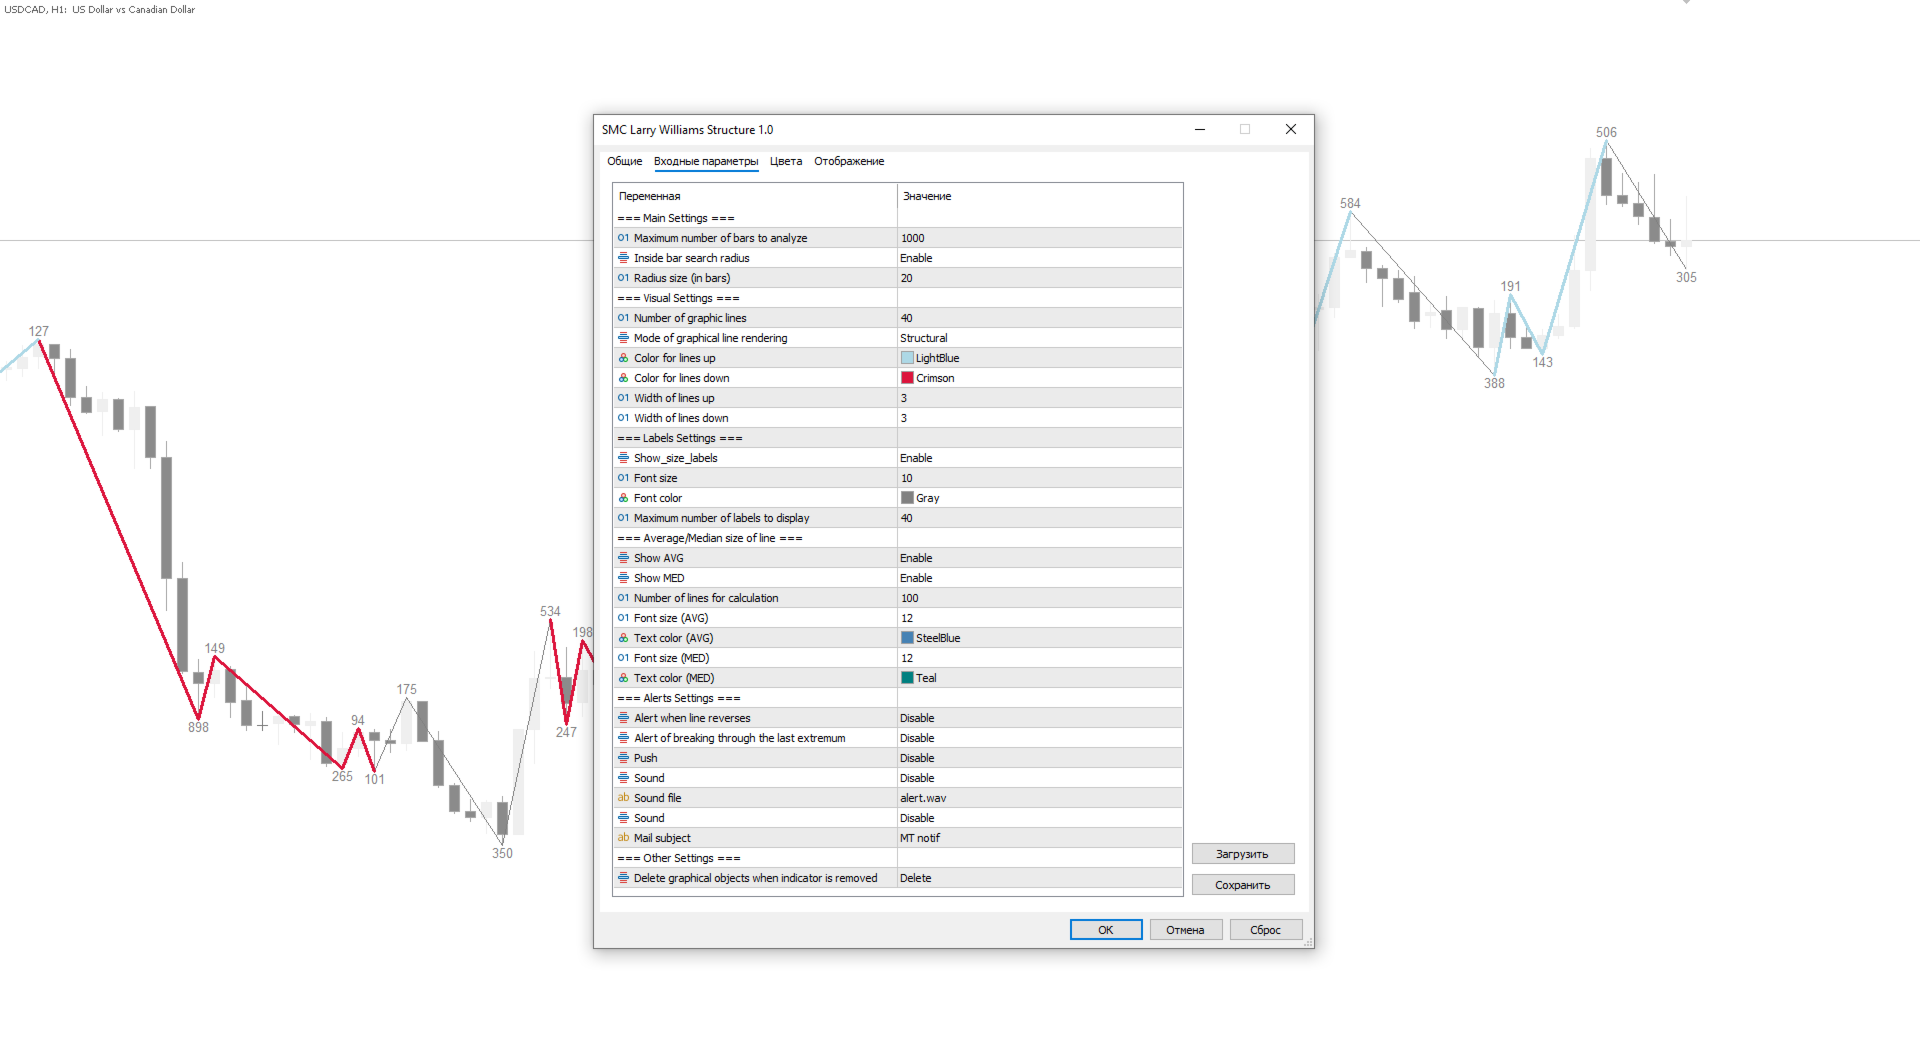Click the color icon beside Text color (MED)
The image size is (1920, 1060).
tap(623, 678)
